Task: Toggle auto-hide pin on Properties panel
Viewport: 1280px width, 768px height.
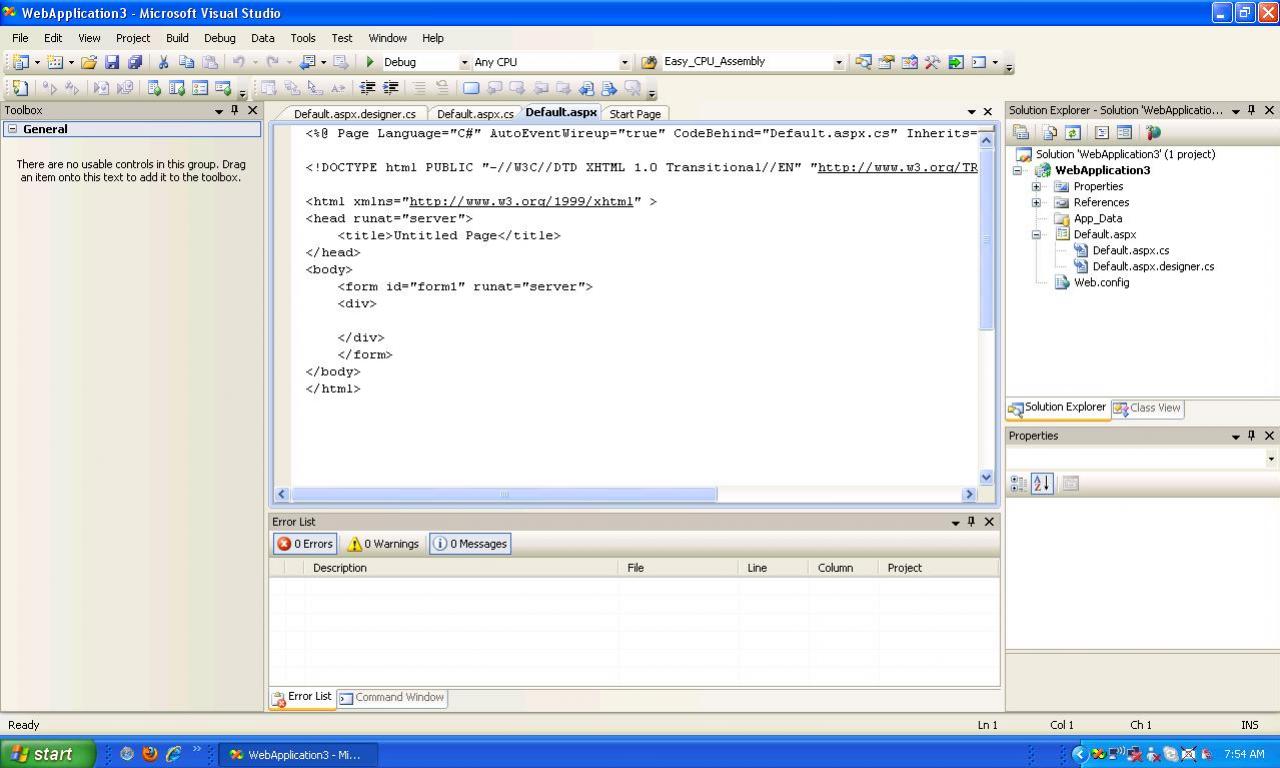Action: (1251, 436)
